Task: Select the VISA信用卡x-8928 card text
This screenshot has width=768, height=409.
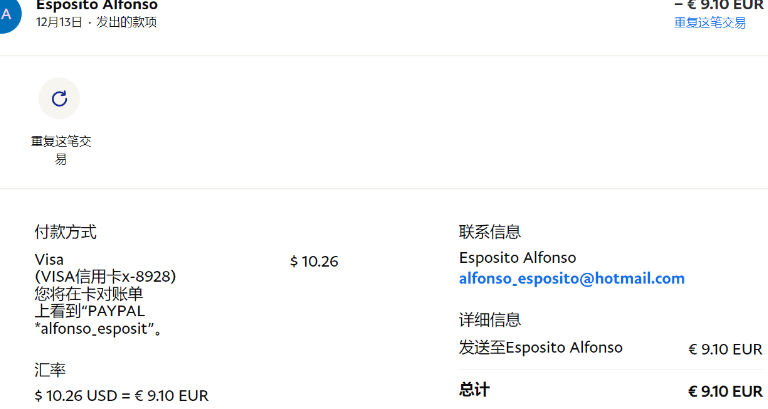Action: pos(105,277)
